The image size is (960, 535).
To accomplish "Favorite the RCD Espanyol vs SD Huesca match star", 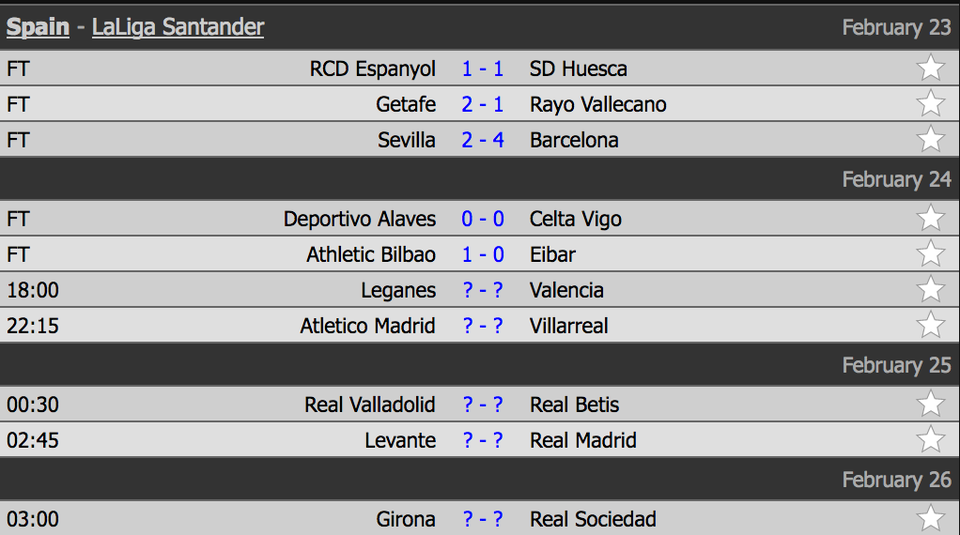I will click(x=930, y=68).
